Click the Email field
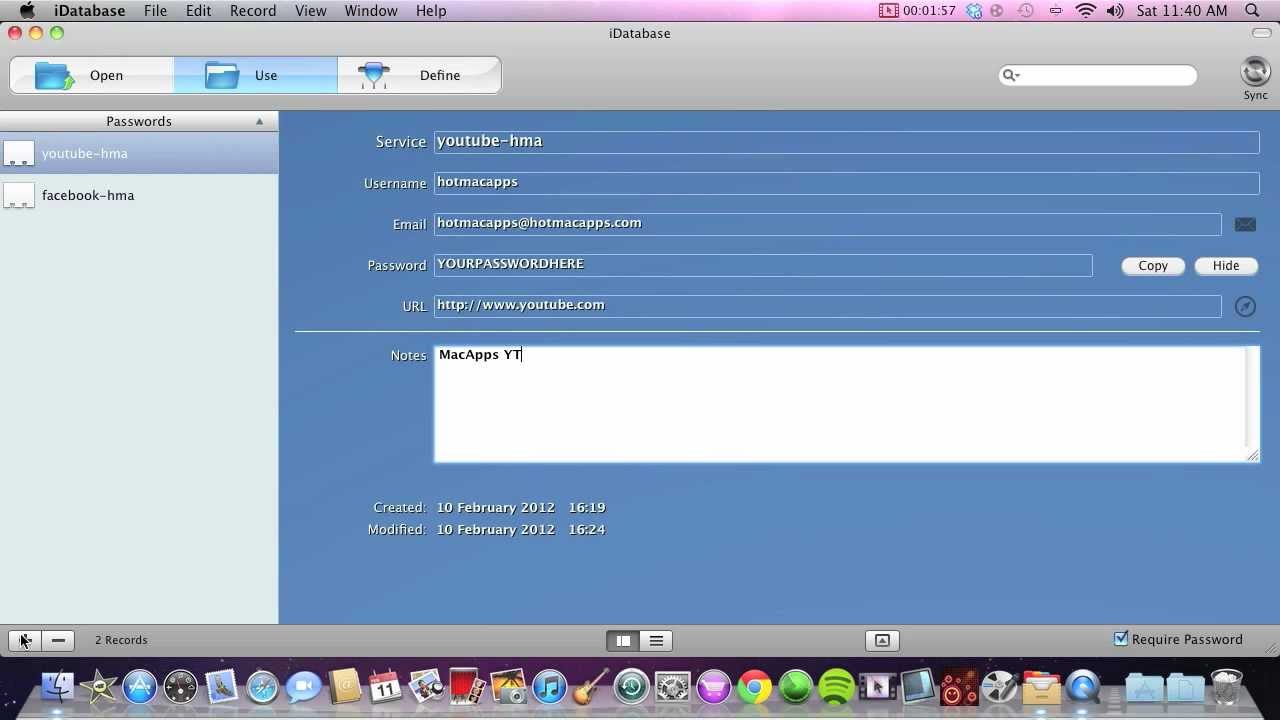The height and width of the screenshot is (720, 1280). [827, 224]
